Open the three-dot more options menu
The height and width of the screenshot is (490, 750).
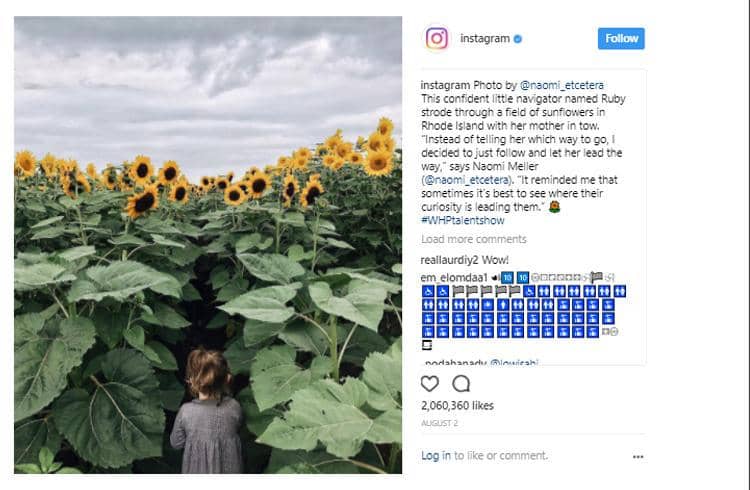(638, 456)
